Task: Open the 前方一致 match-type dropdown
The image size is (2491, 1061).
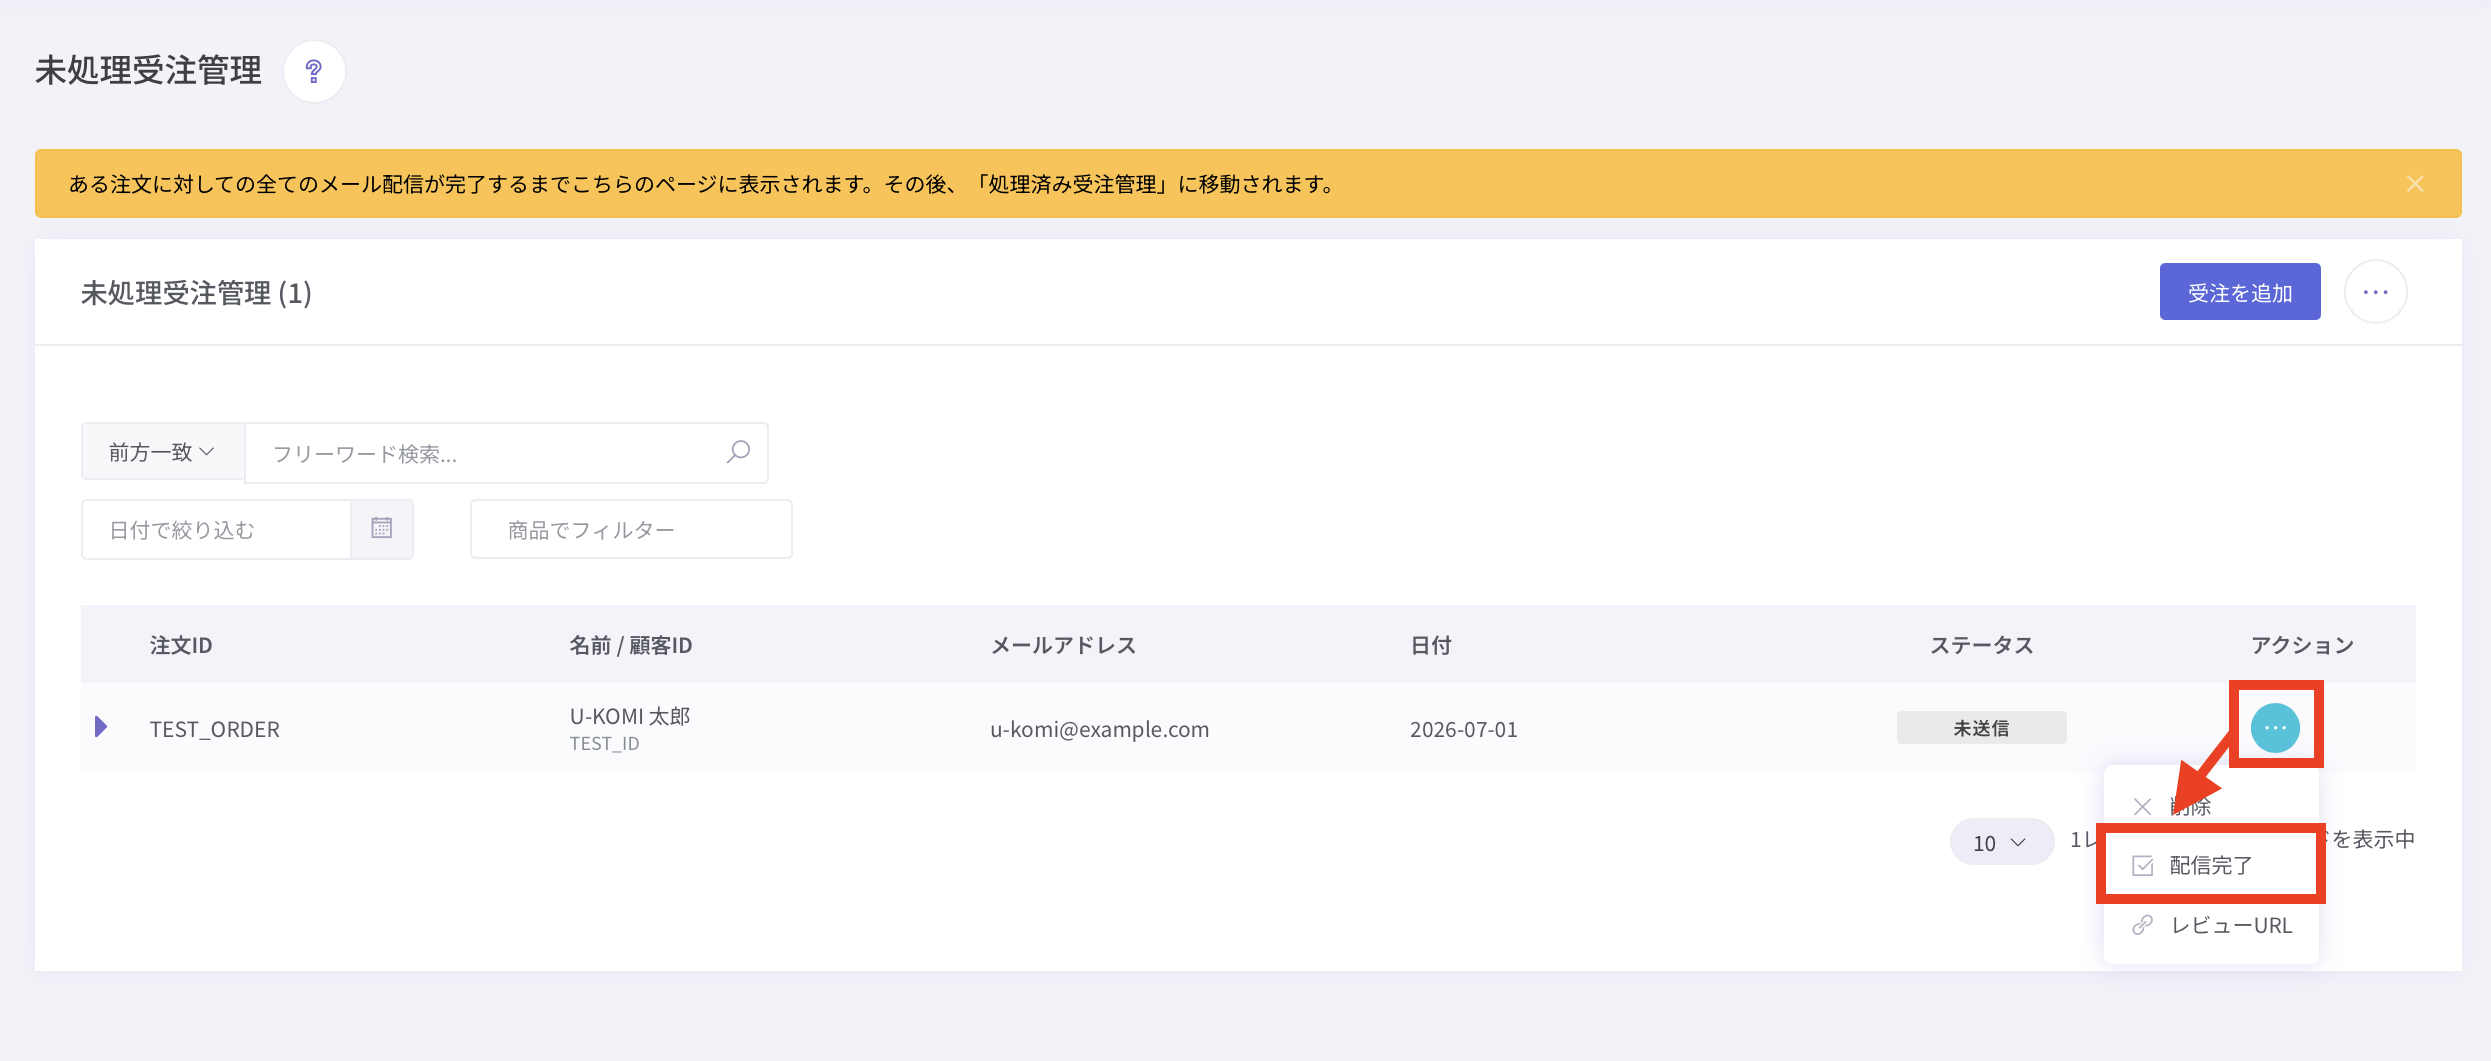Action: 162,452
